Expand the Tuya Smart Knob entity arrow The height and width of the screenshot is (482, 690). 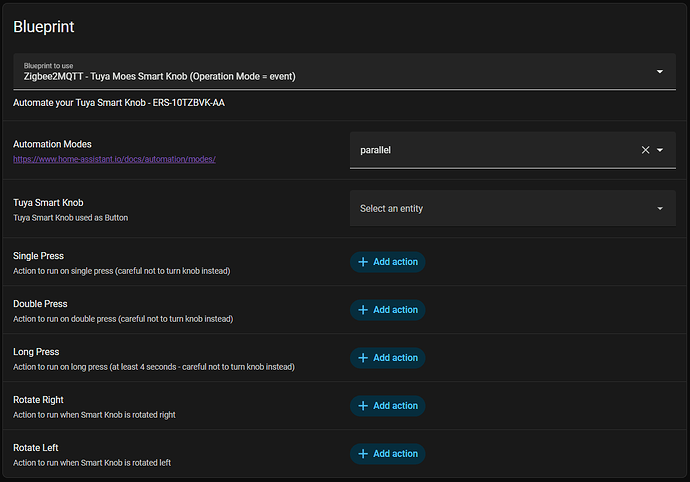[661, 209]
